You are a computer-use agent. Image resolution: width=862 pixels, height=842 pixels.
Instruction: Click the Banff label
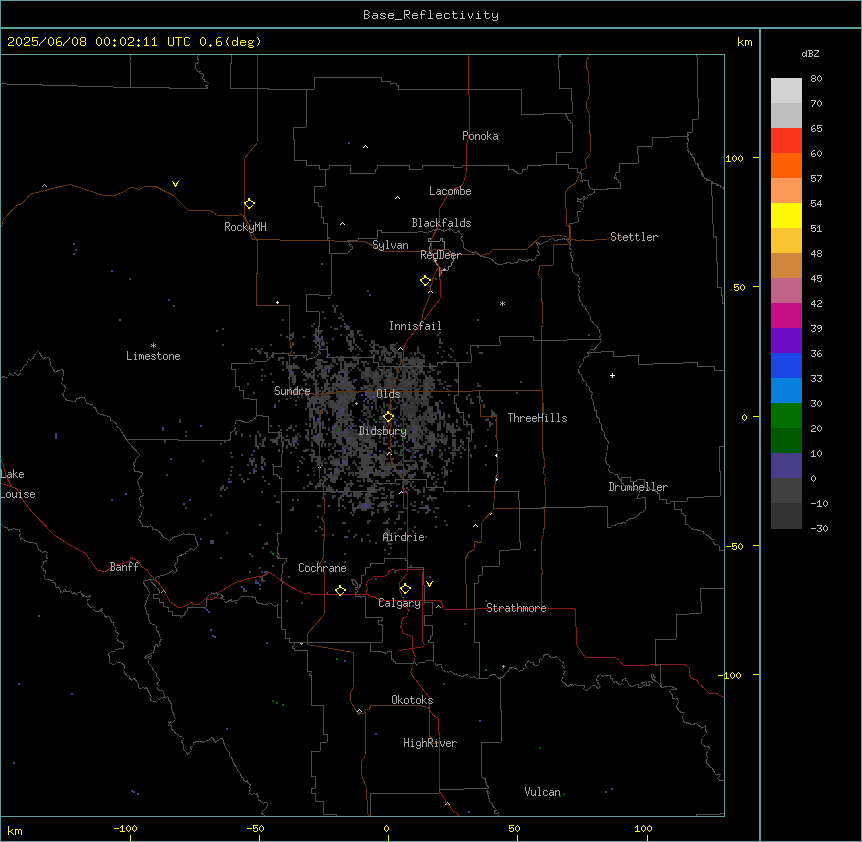124,567
